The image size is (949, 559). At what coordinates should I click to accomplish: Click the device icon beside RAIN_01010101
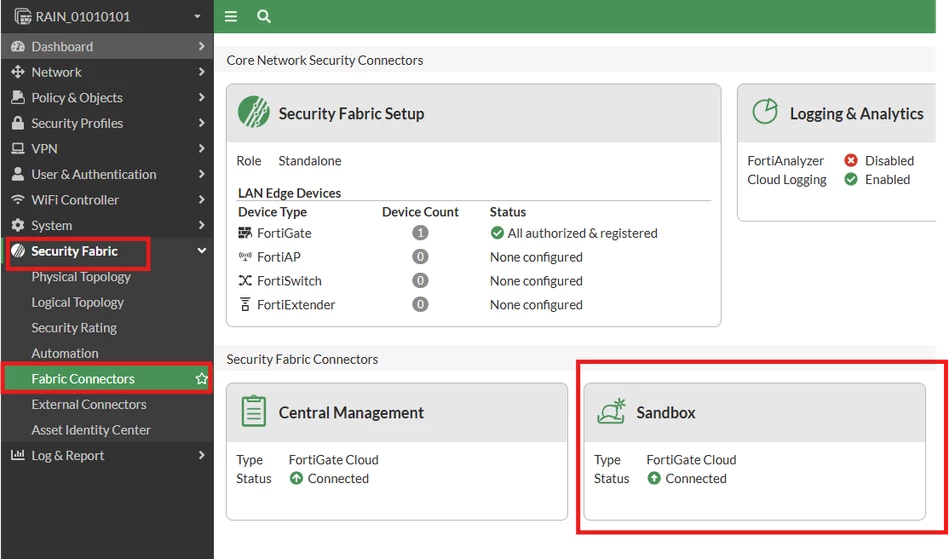pos(22,17)
